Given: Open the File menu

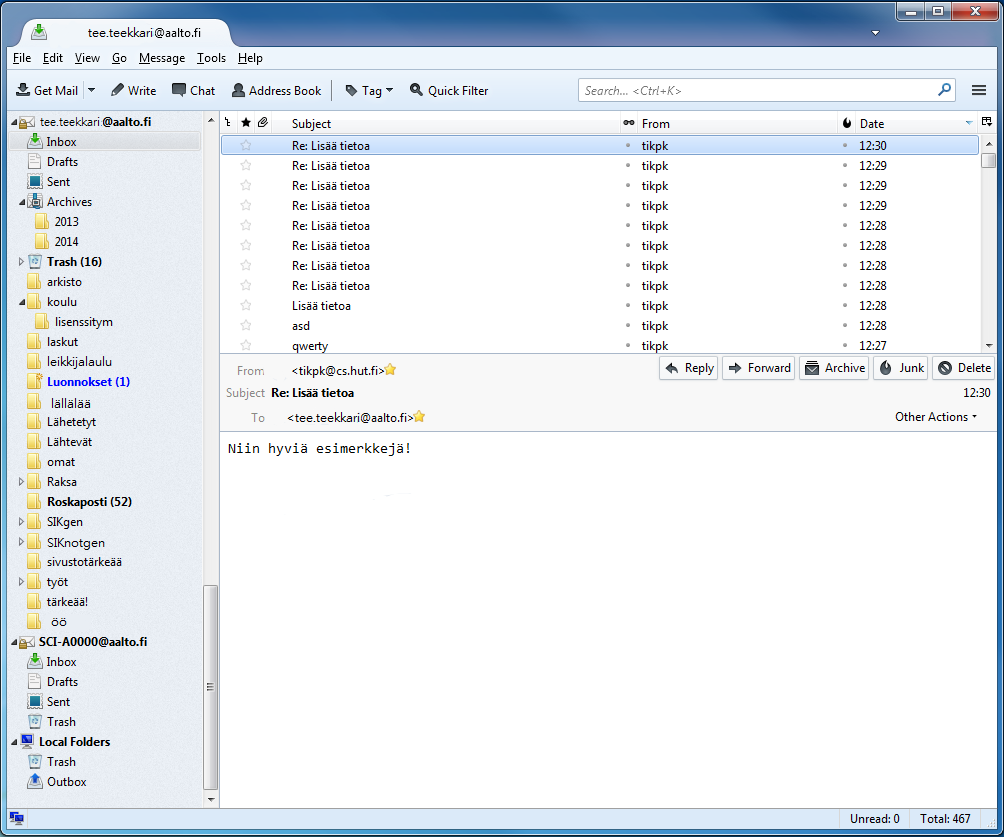Looking at the screenshot, I should (x=22, y=58).
